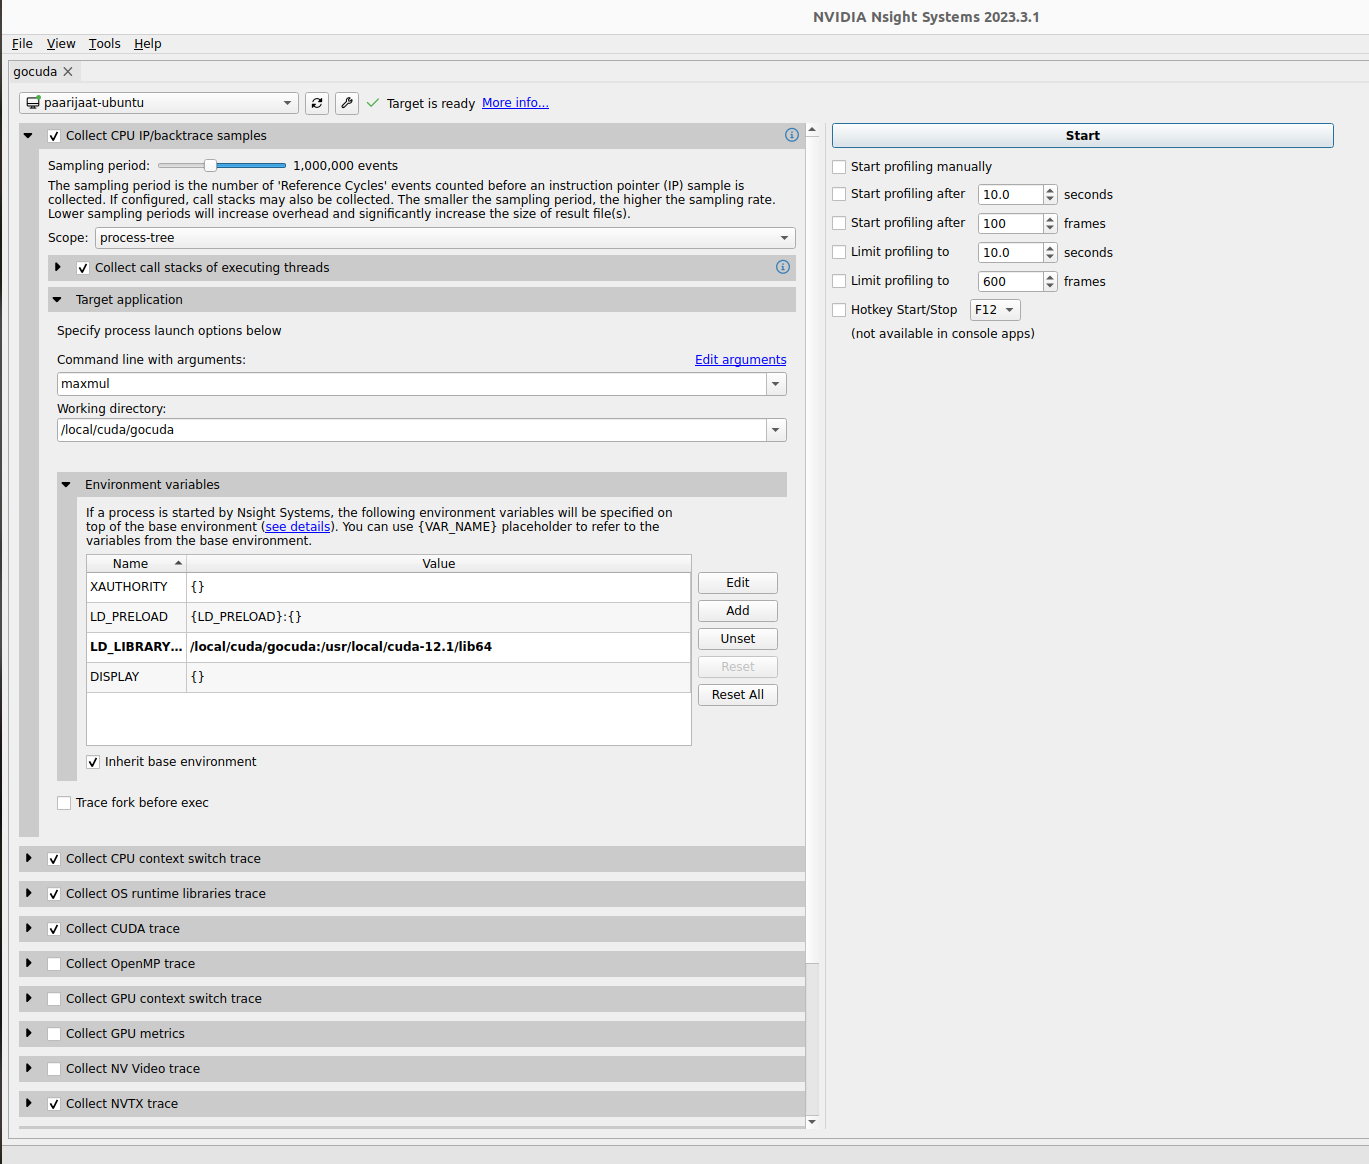This screenshot has width=1369, height=1164.
Task: Check the Hotkey Start/Stop box
Action: click(839, 310)
